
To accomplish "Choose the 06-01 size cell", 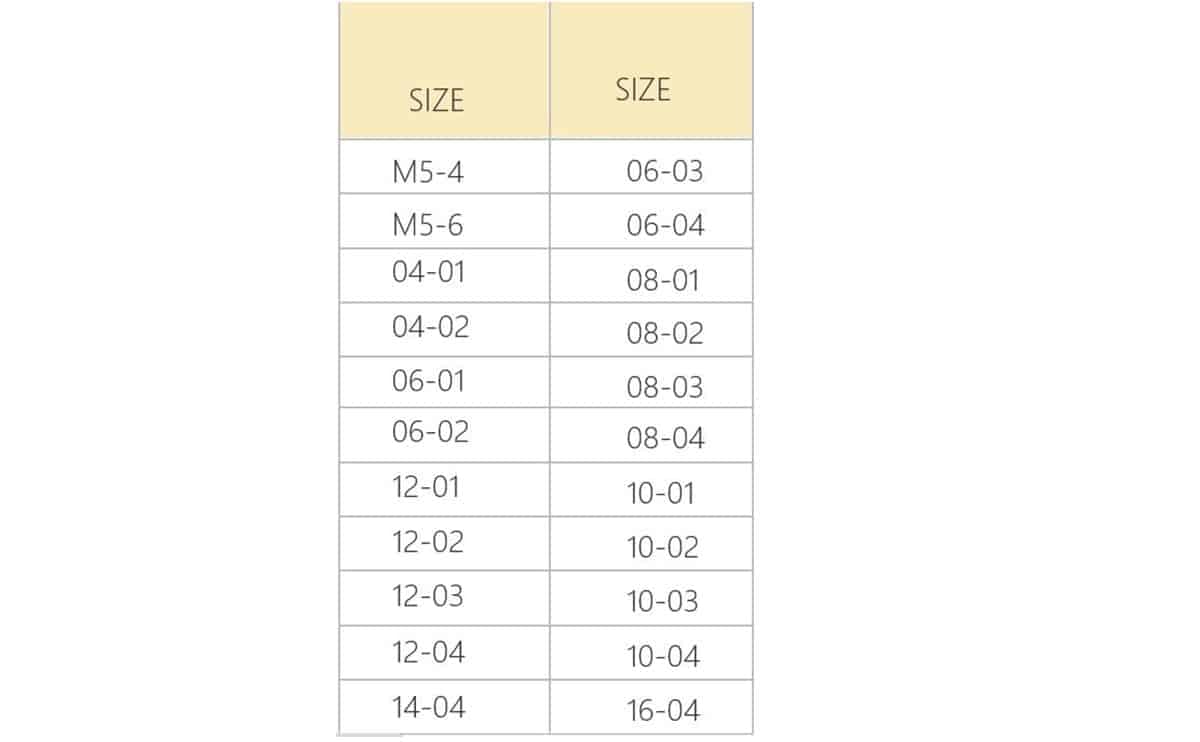I will (429, 381).
